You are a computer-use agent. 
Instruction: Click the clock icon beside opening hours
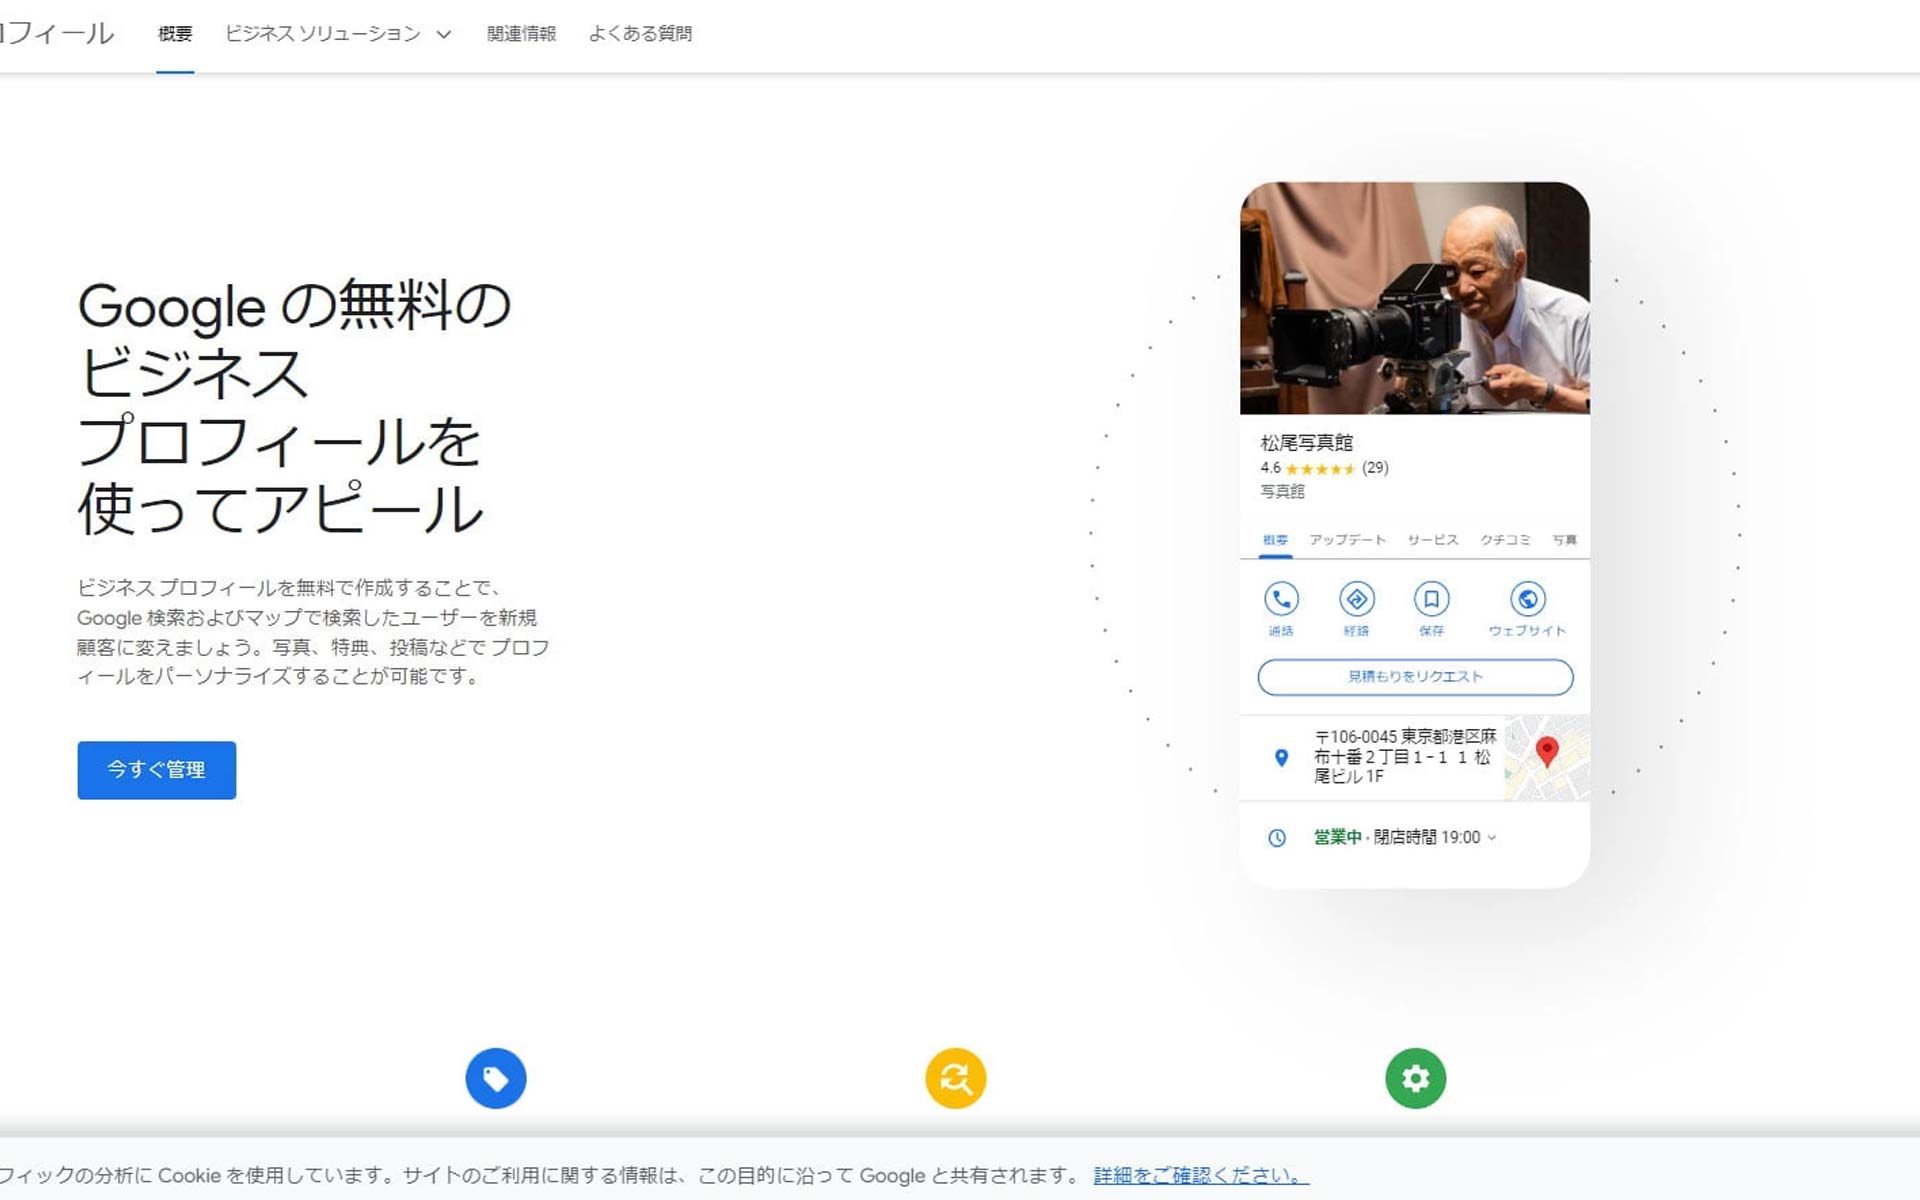pos(1277,838)
